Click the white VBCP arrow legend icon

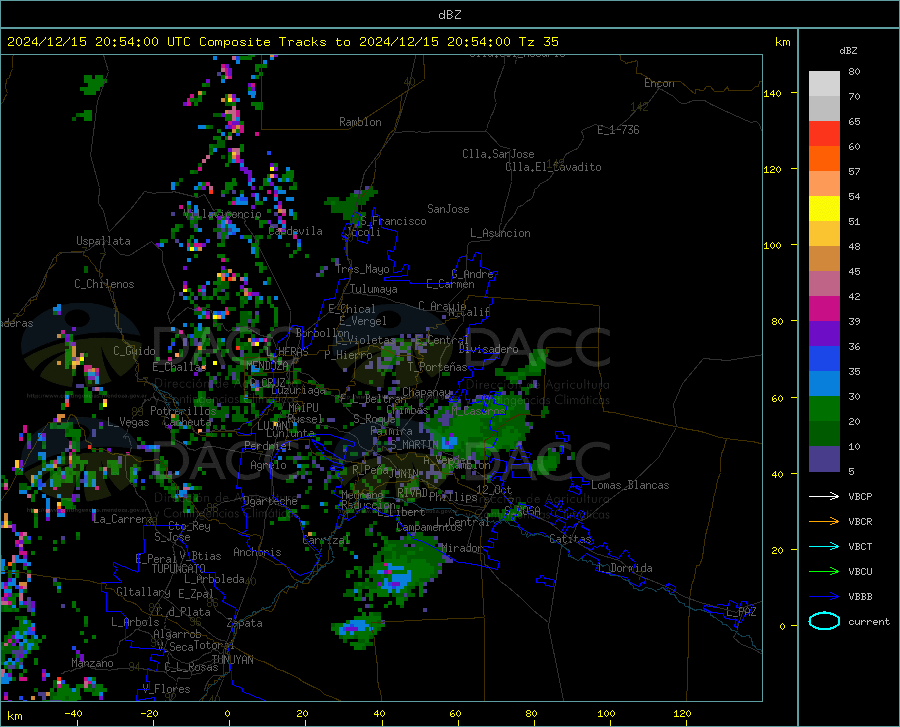pos(824,496)
